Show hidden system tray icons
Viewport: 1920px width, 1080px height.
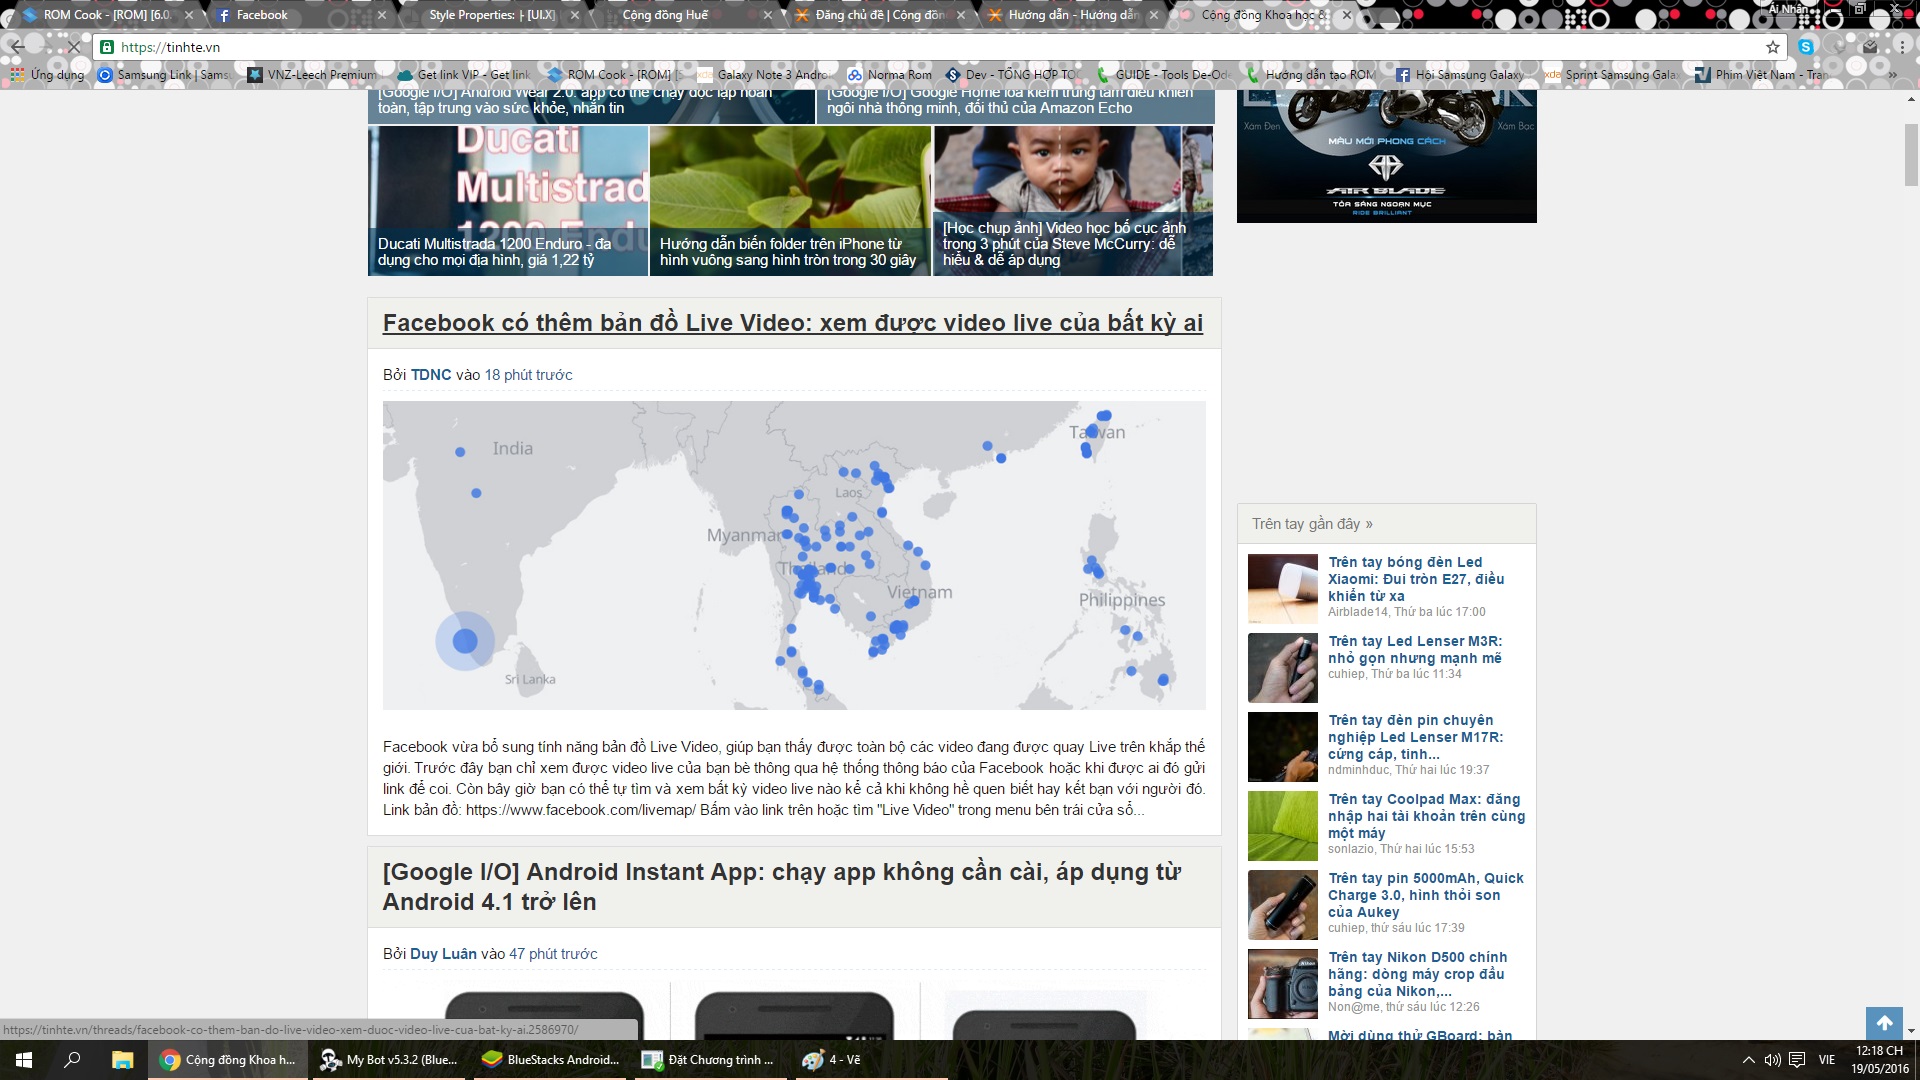[1748, 1060]
